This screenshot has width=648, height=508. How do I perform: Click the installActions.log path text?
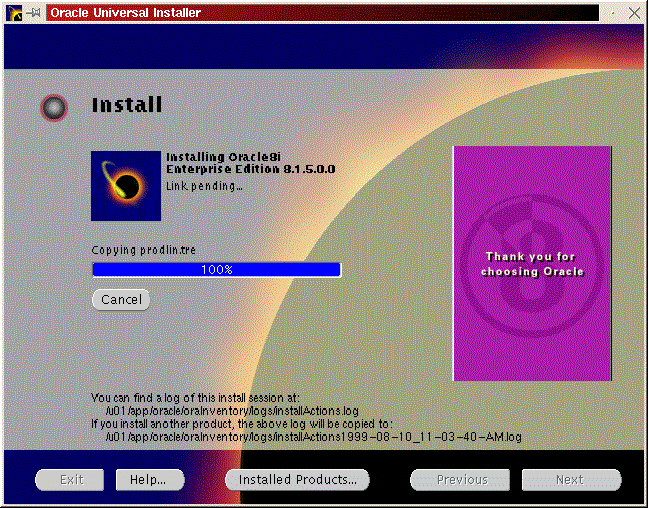232,410
